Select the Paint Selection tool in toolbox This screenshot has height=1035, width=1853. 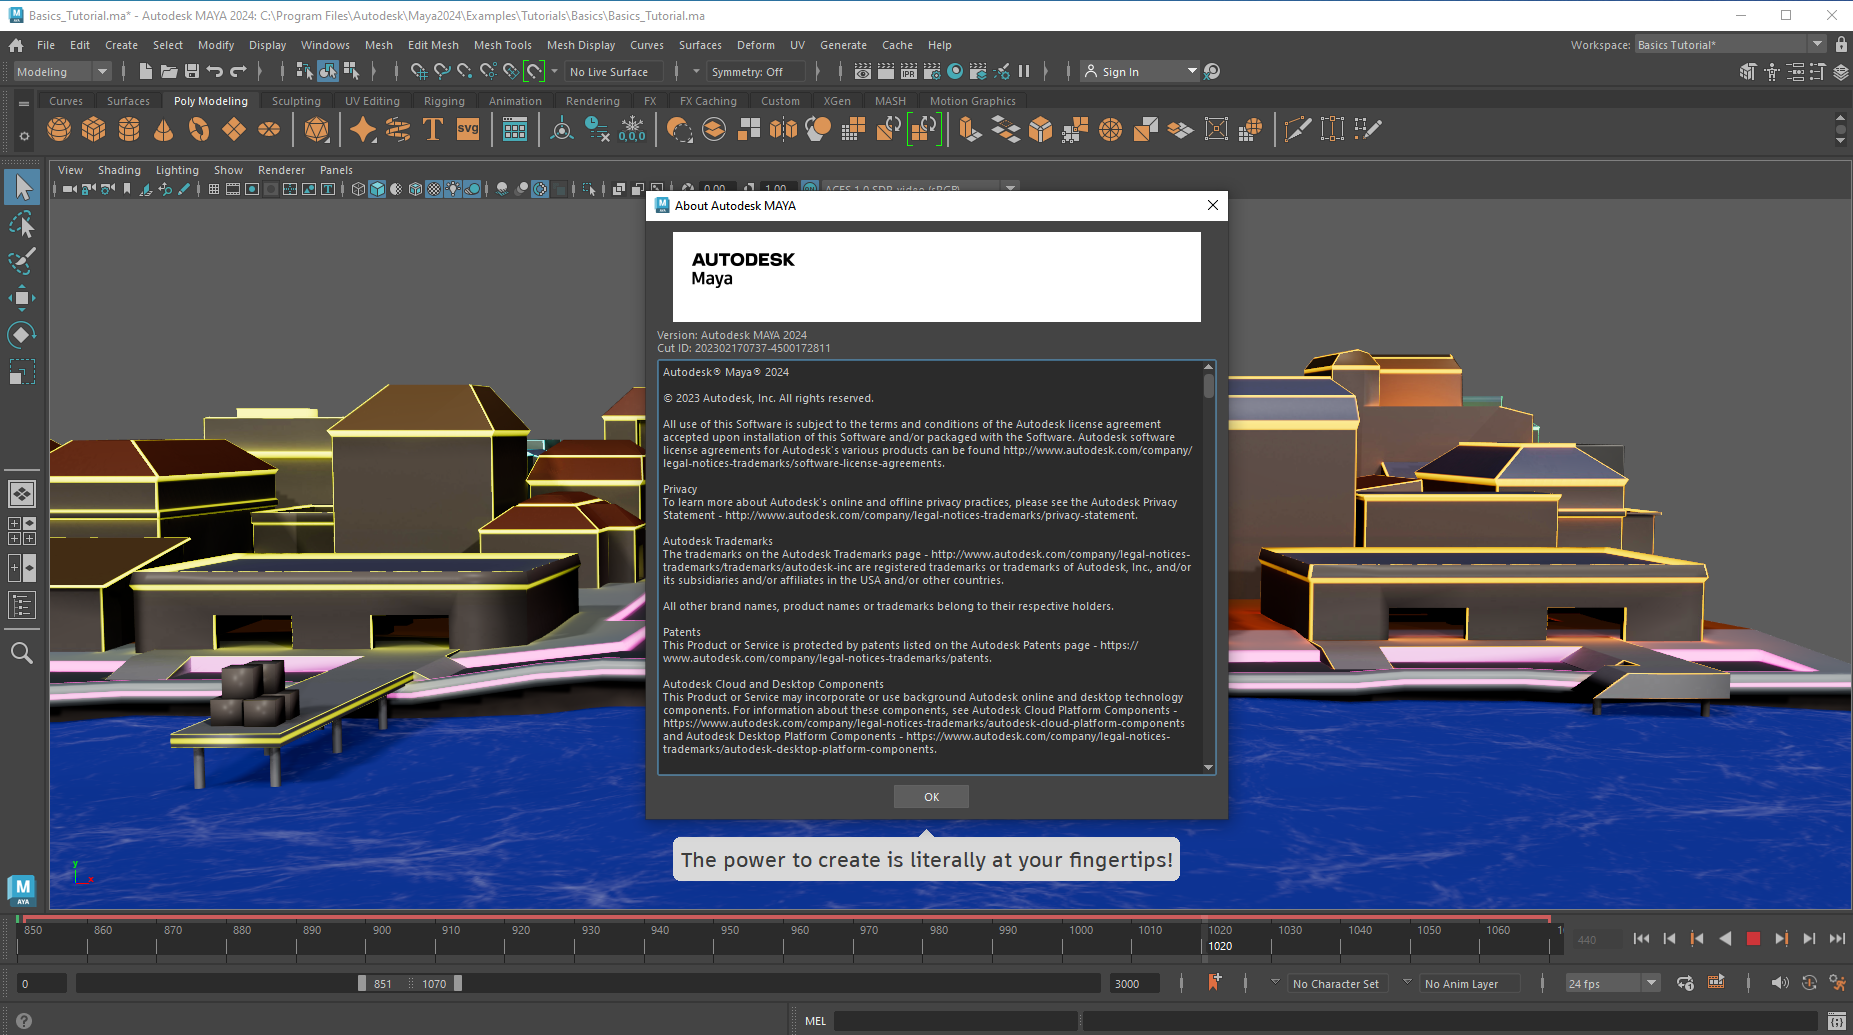coord(22,261)
